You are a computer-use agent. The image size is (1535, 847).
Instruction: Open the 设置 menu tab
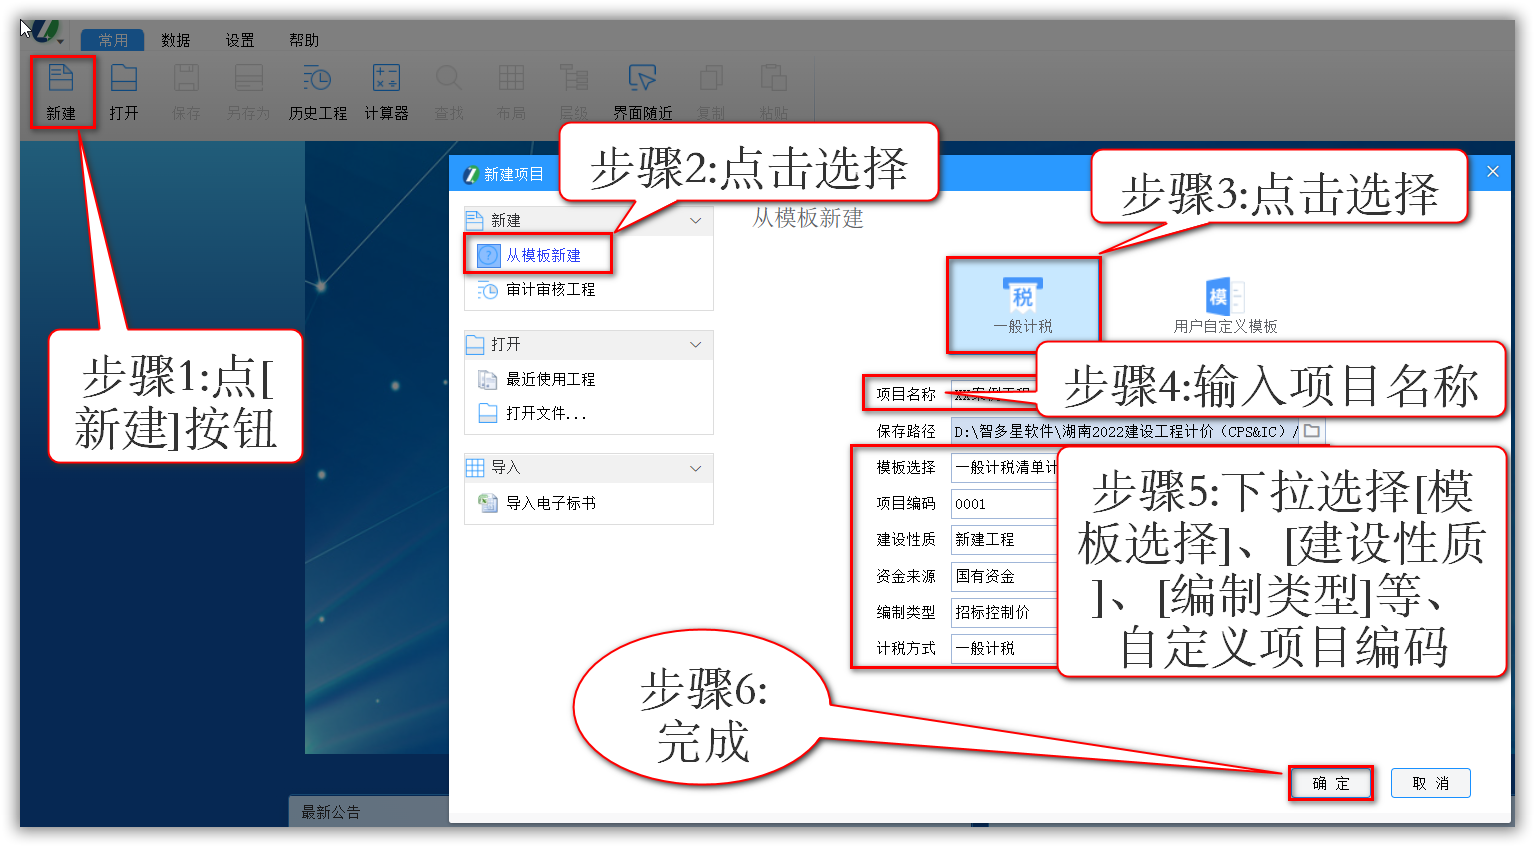[240, 40]
